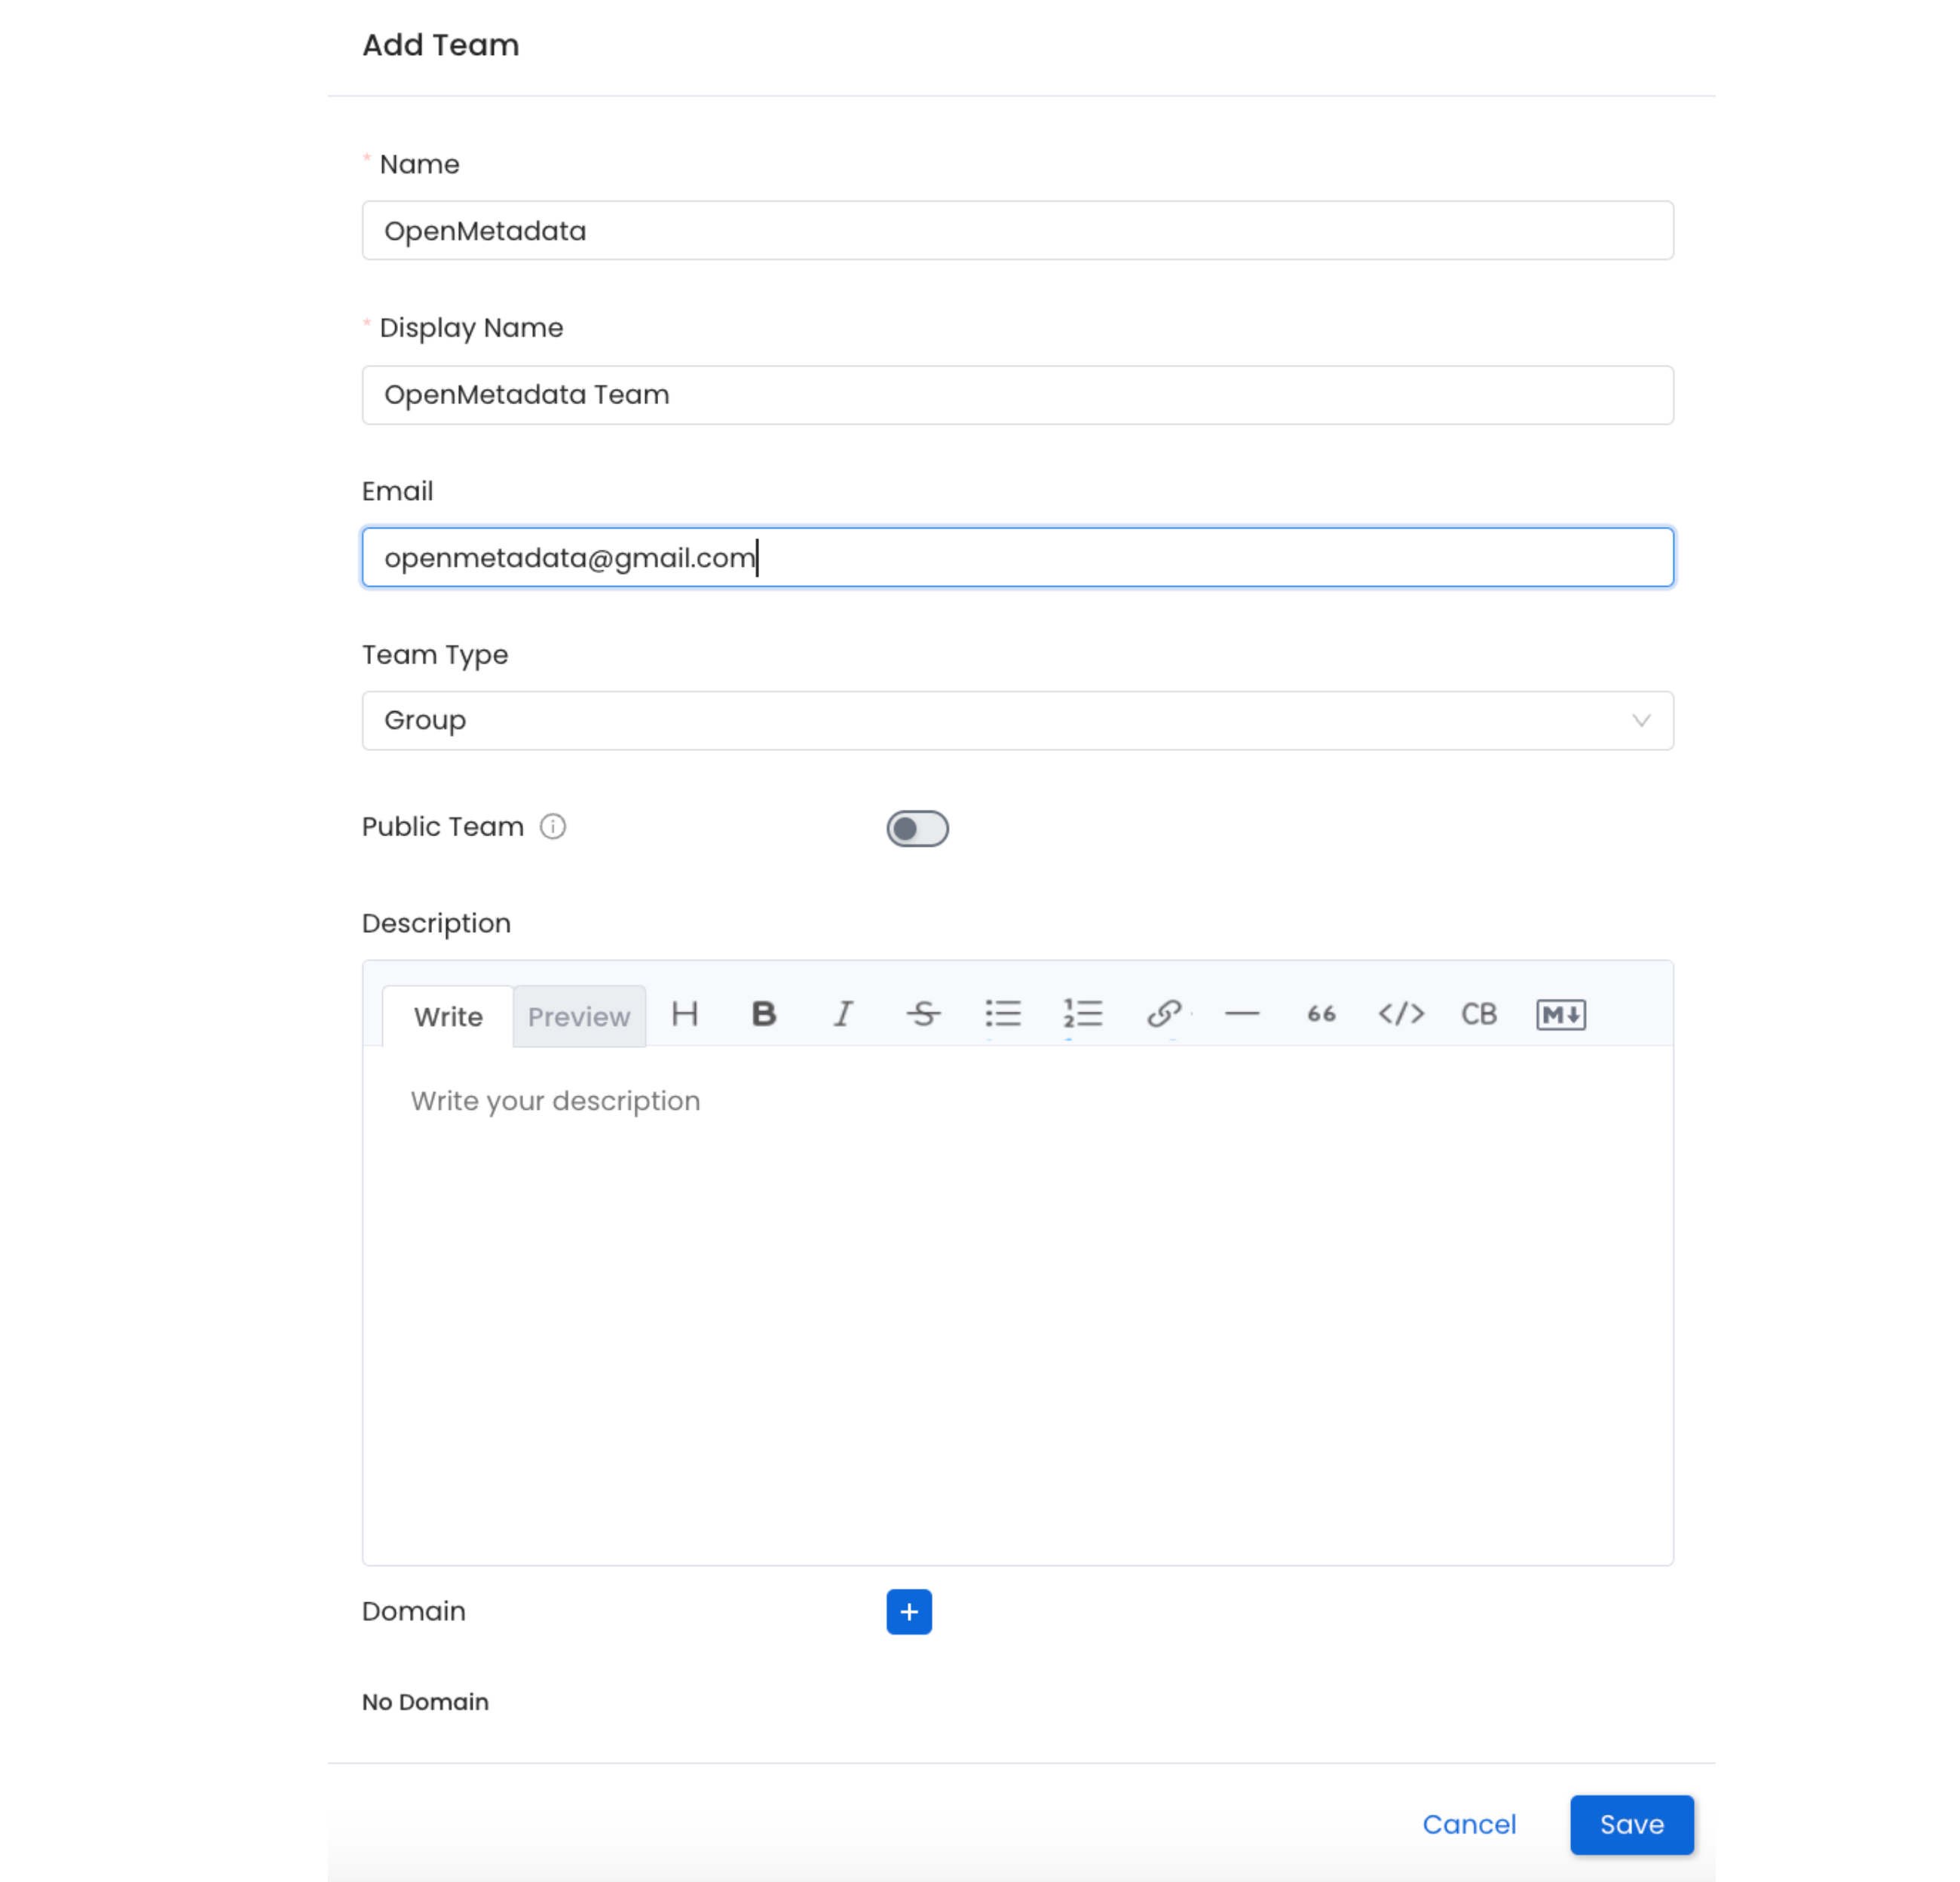Insert a horizontal line divider
This screenshot has height=1882, width=1960.
point(1242,1014)
